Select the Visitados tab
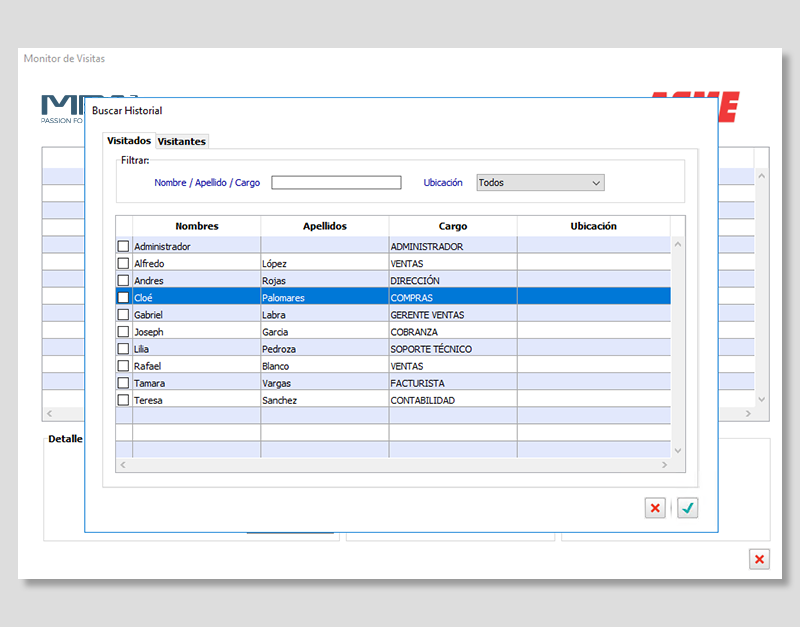 pyautogui.click(x=129, y=141)
